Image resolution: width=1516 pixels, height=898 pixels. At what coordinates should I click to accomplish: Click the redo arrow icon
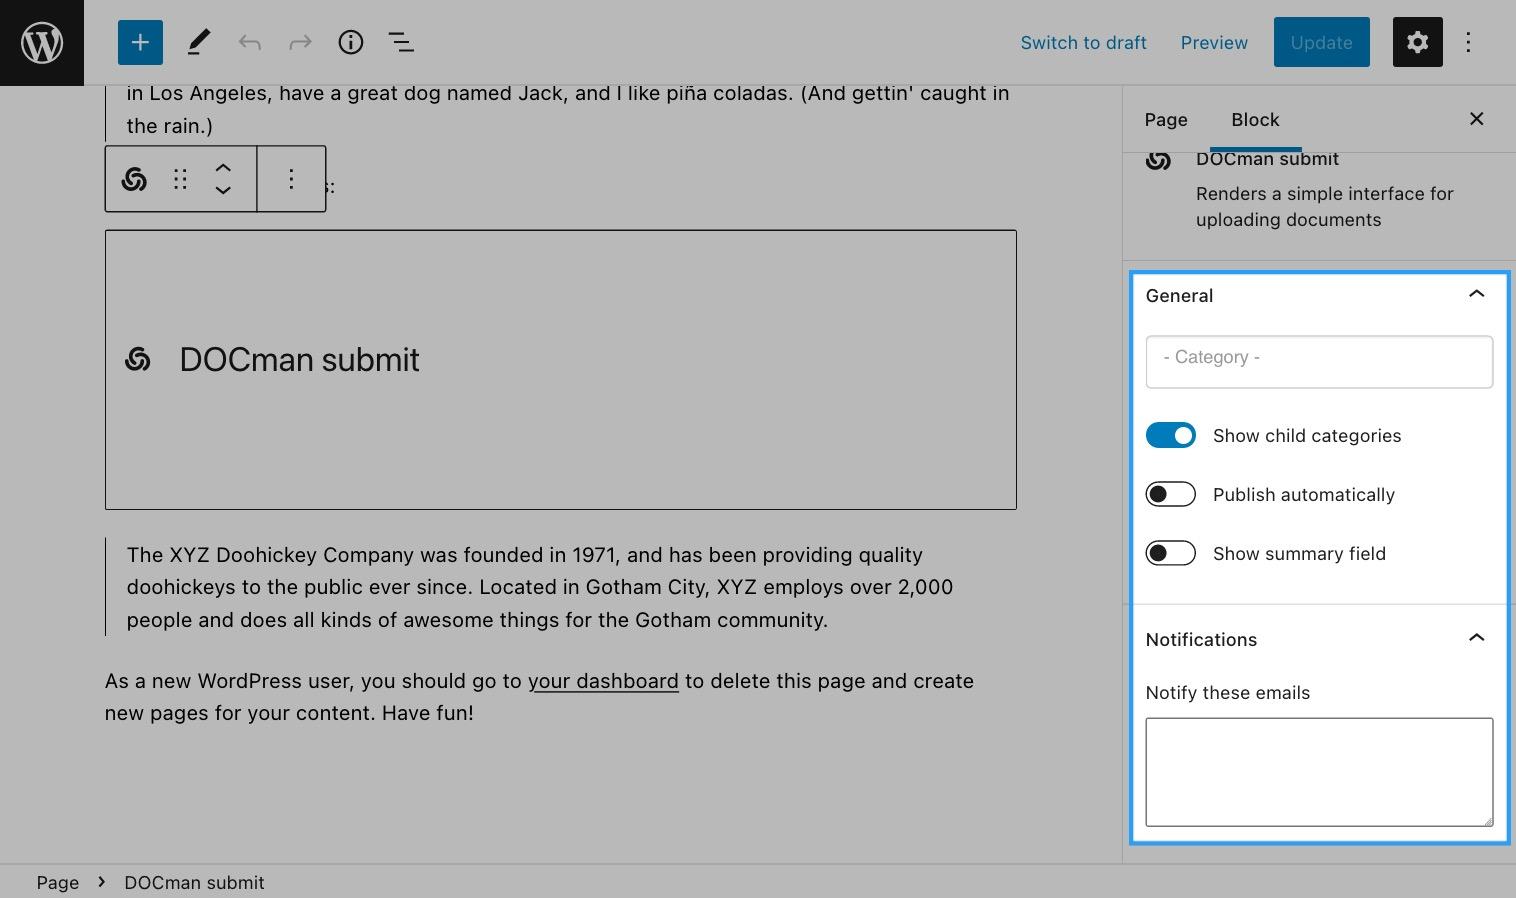click(x=300, y=42)
